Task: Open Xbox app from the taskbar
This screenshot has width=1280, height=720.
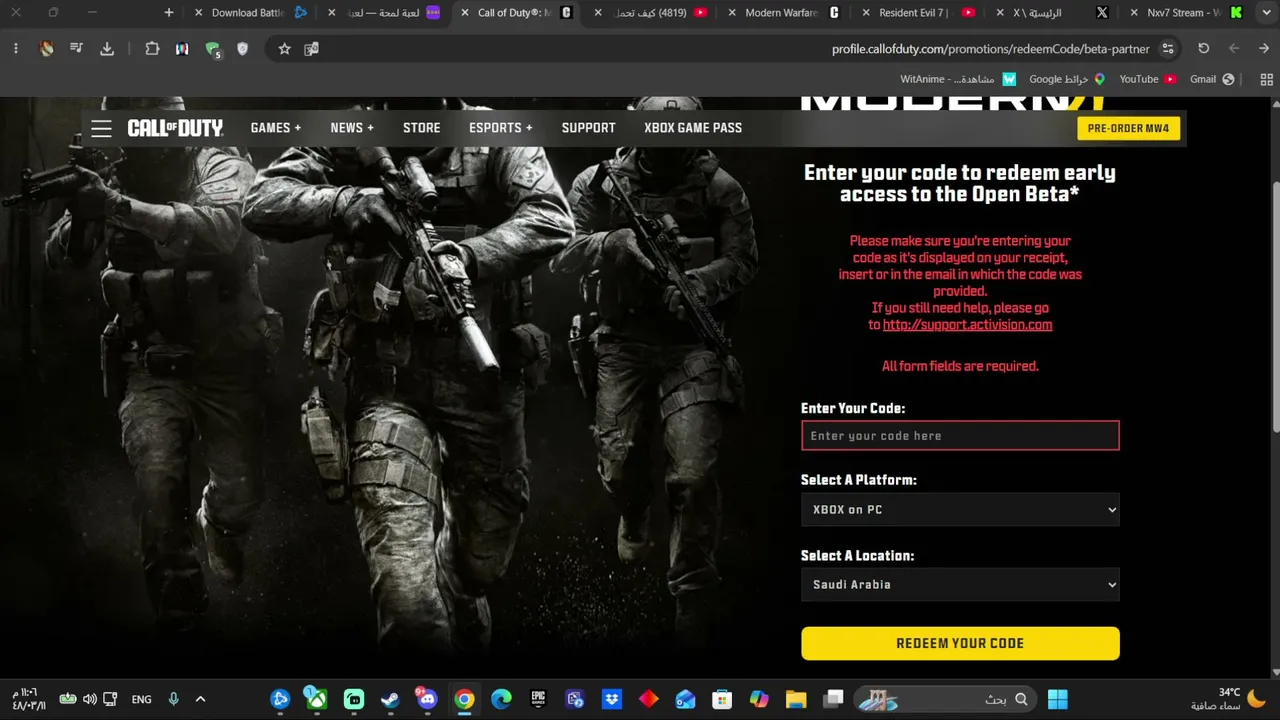Action: tap(317, 699)
